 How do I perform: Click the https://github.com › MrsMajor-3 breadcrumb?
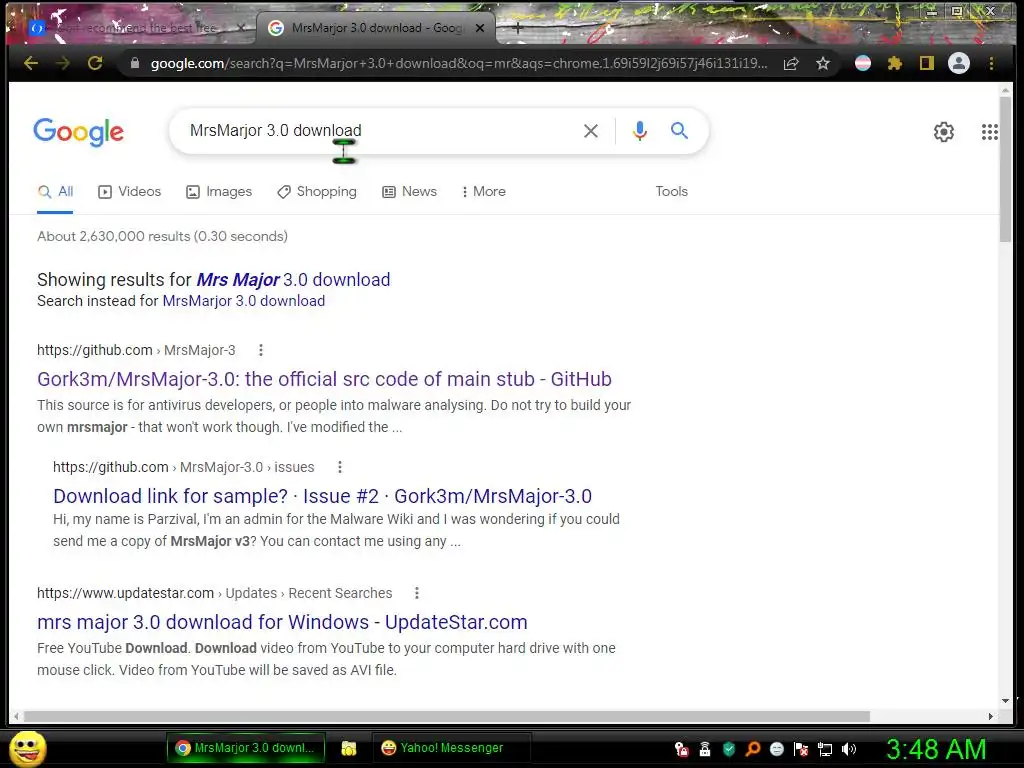click(136, 350)
